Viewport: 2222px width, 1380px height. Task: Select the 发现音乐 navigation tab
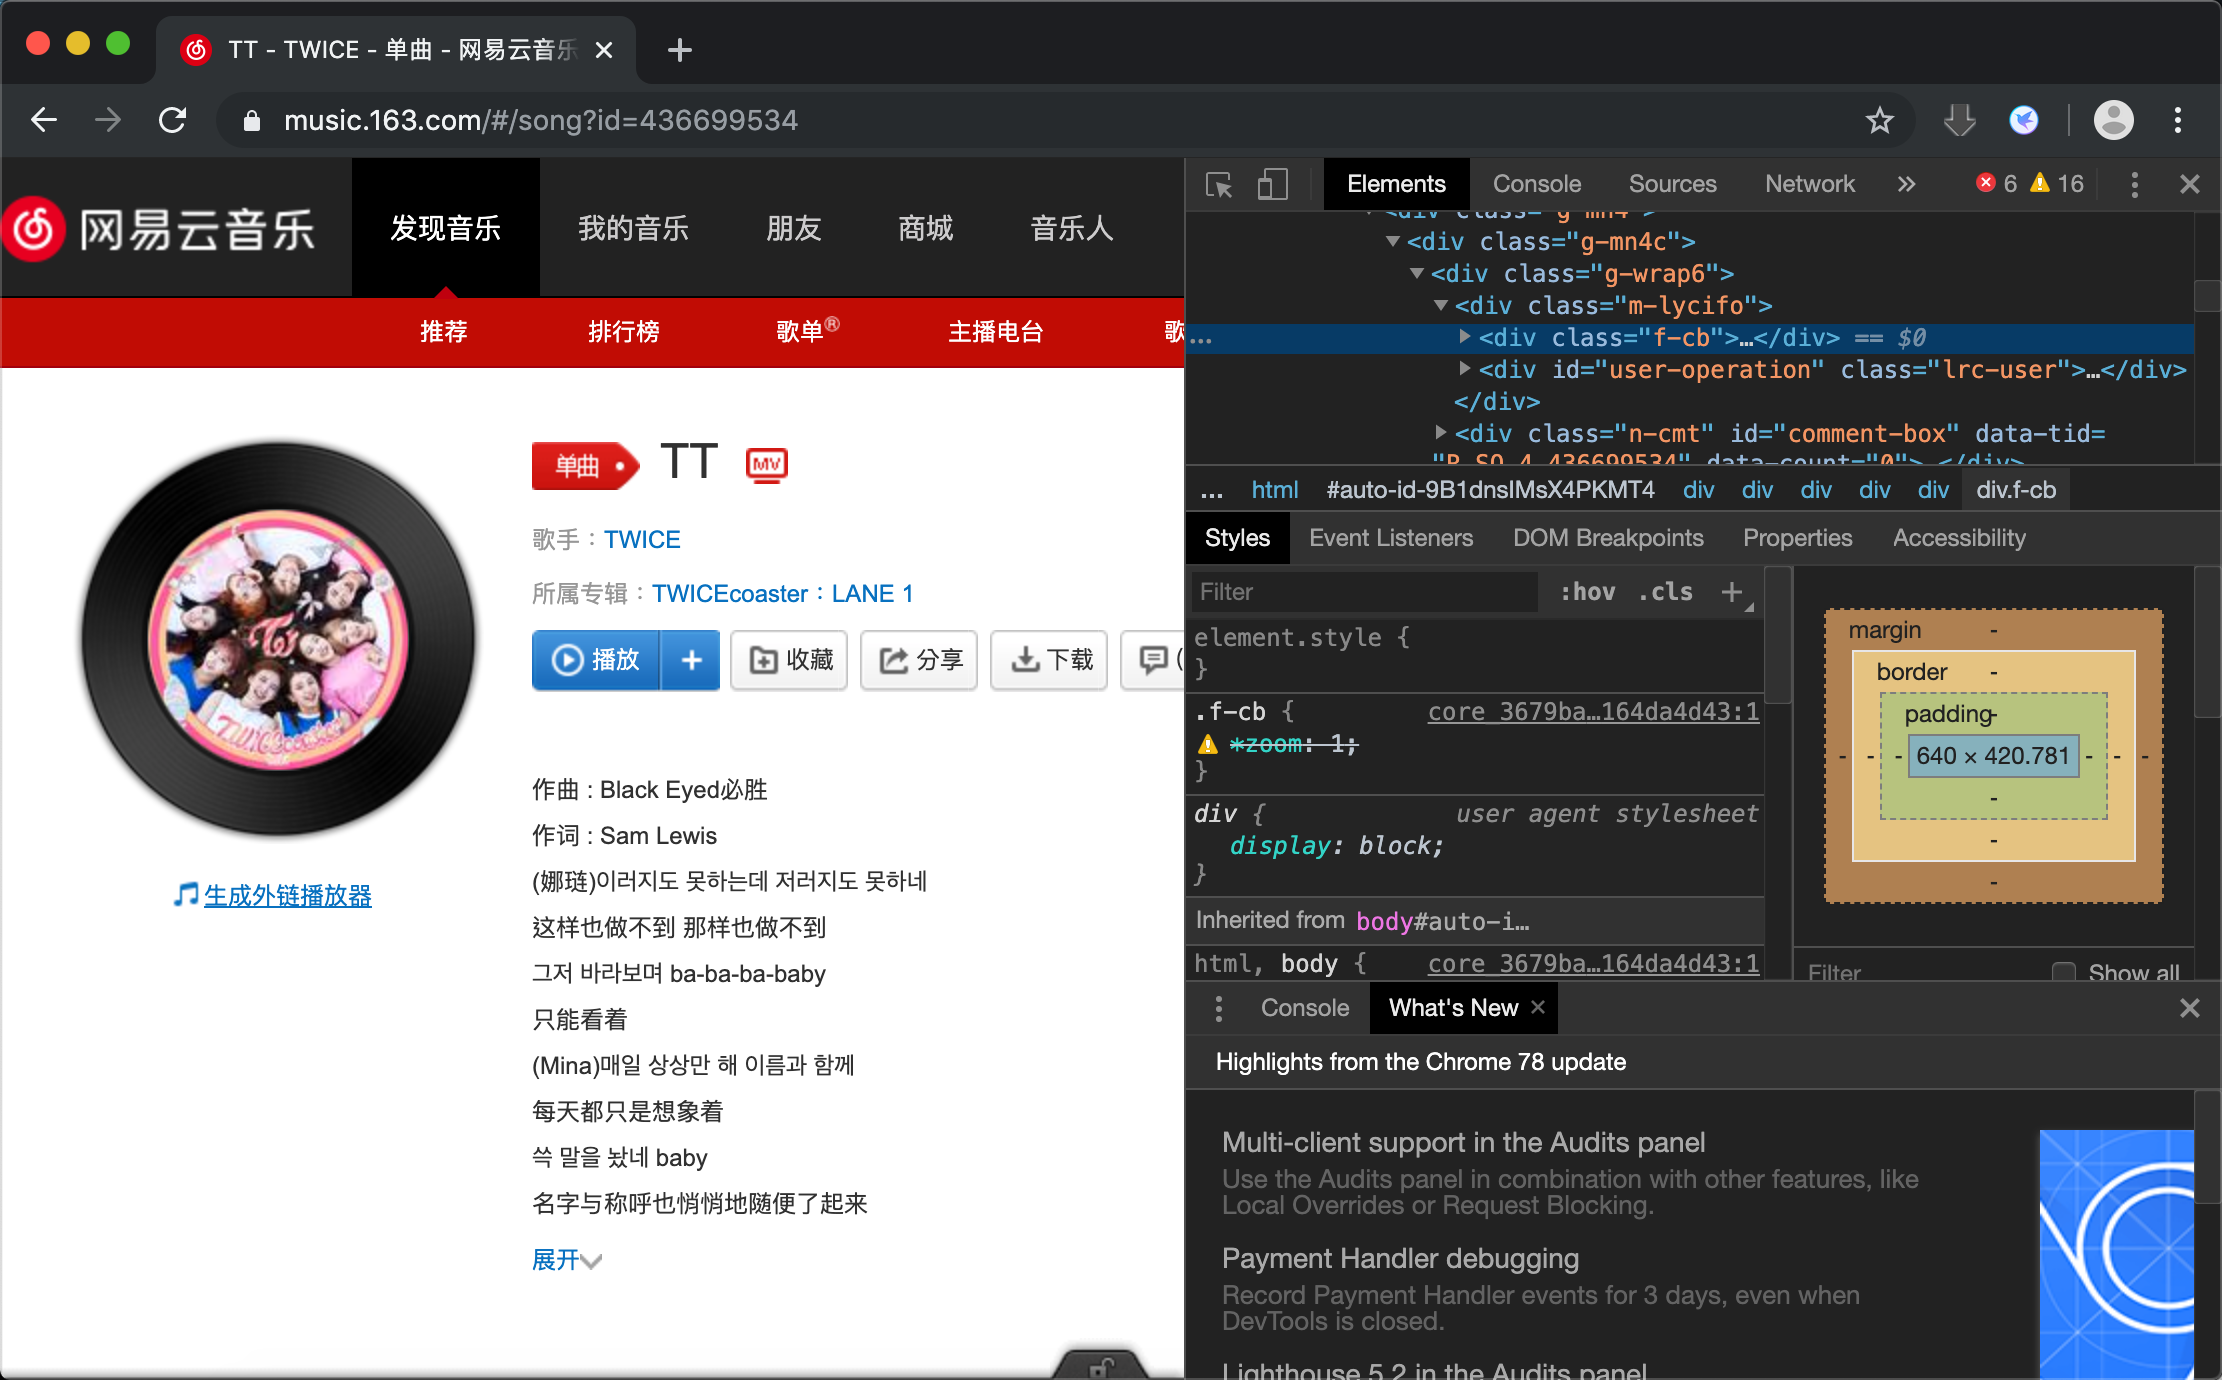[x=446, y=228]
